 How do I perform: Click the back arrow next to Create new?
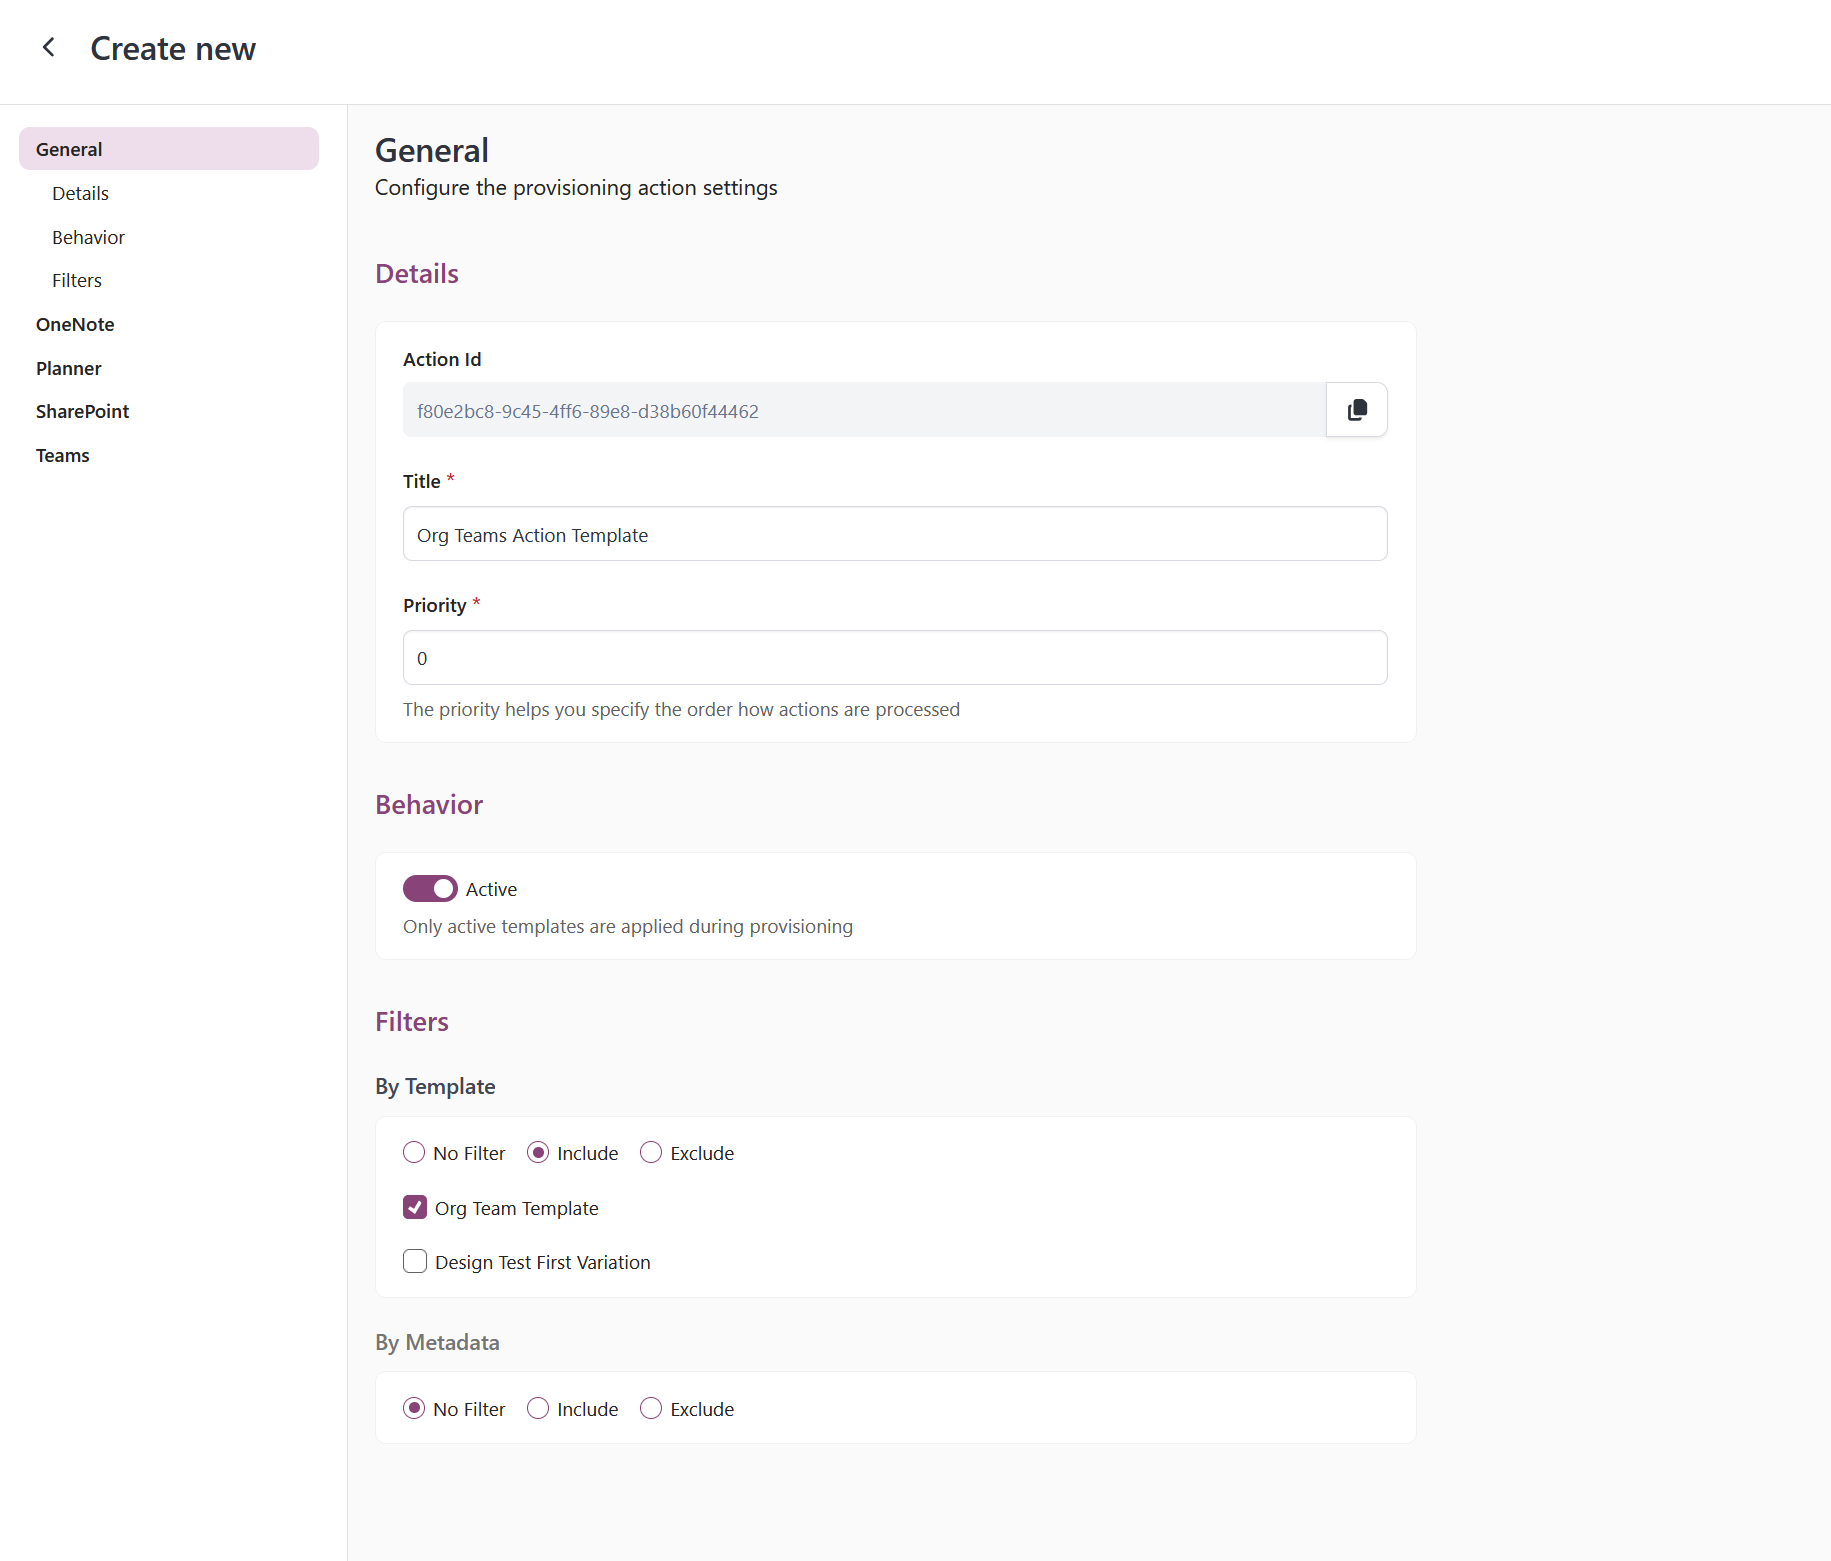pos(48,47)
